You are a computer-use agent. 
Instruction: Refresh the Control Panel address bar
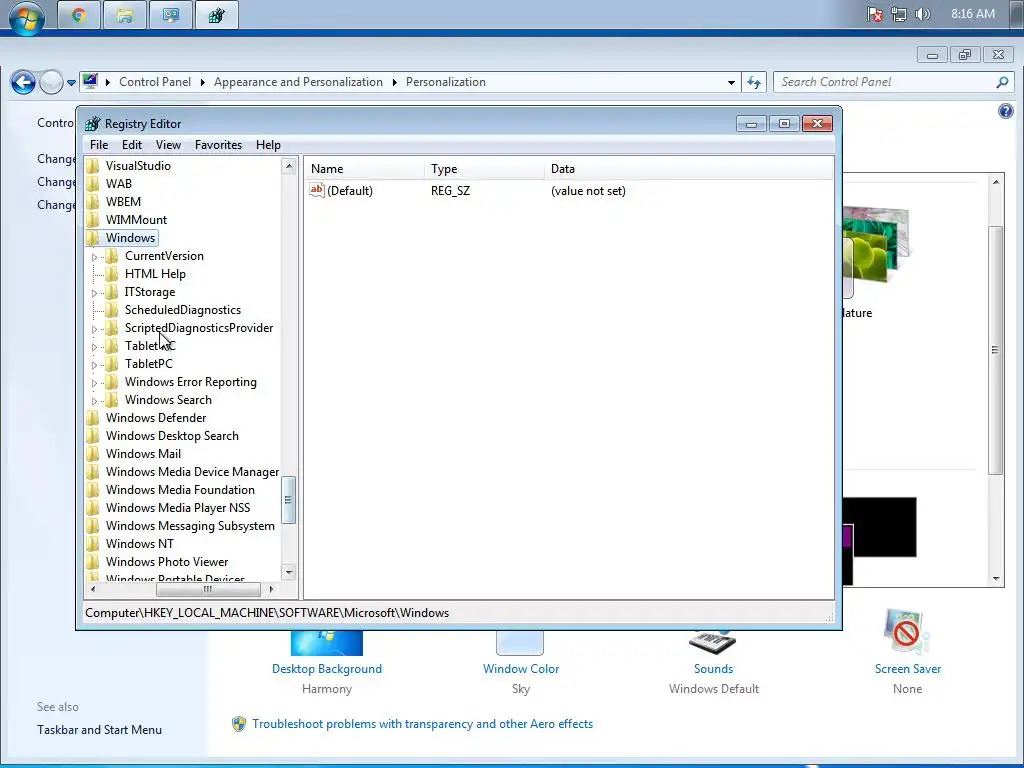coord(754,82)
